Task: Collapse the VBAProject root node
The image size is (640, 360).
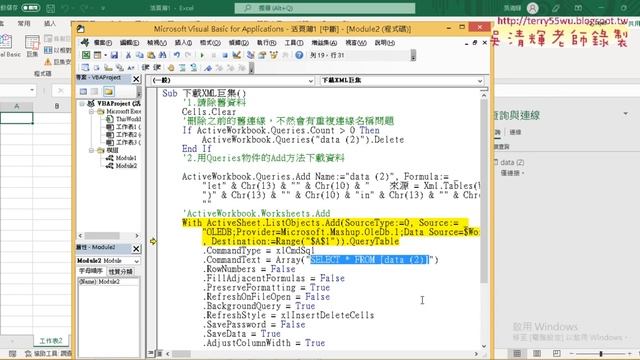Action: pyautogui.click(x=82, y=104)
